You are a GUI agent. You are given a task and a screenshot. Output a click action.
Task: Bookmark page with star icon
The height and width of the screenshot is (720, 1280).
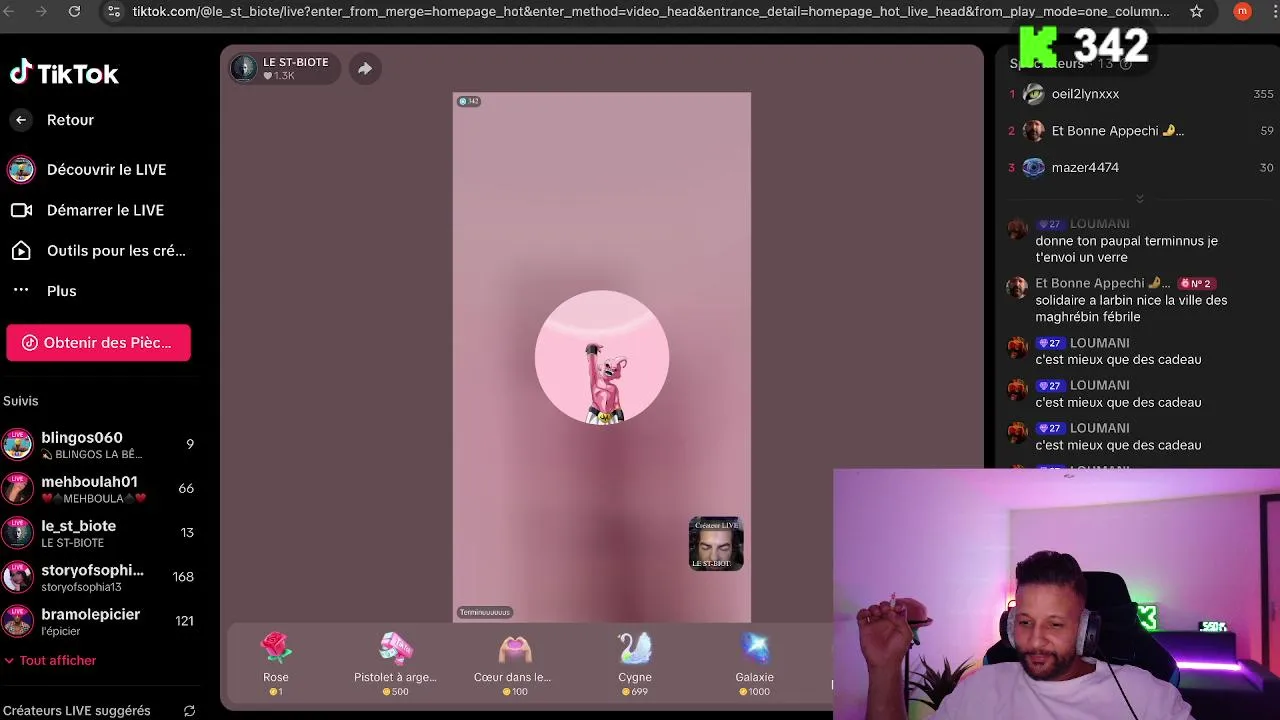click(1196, 11)
